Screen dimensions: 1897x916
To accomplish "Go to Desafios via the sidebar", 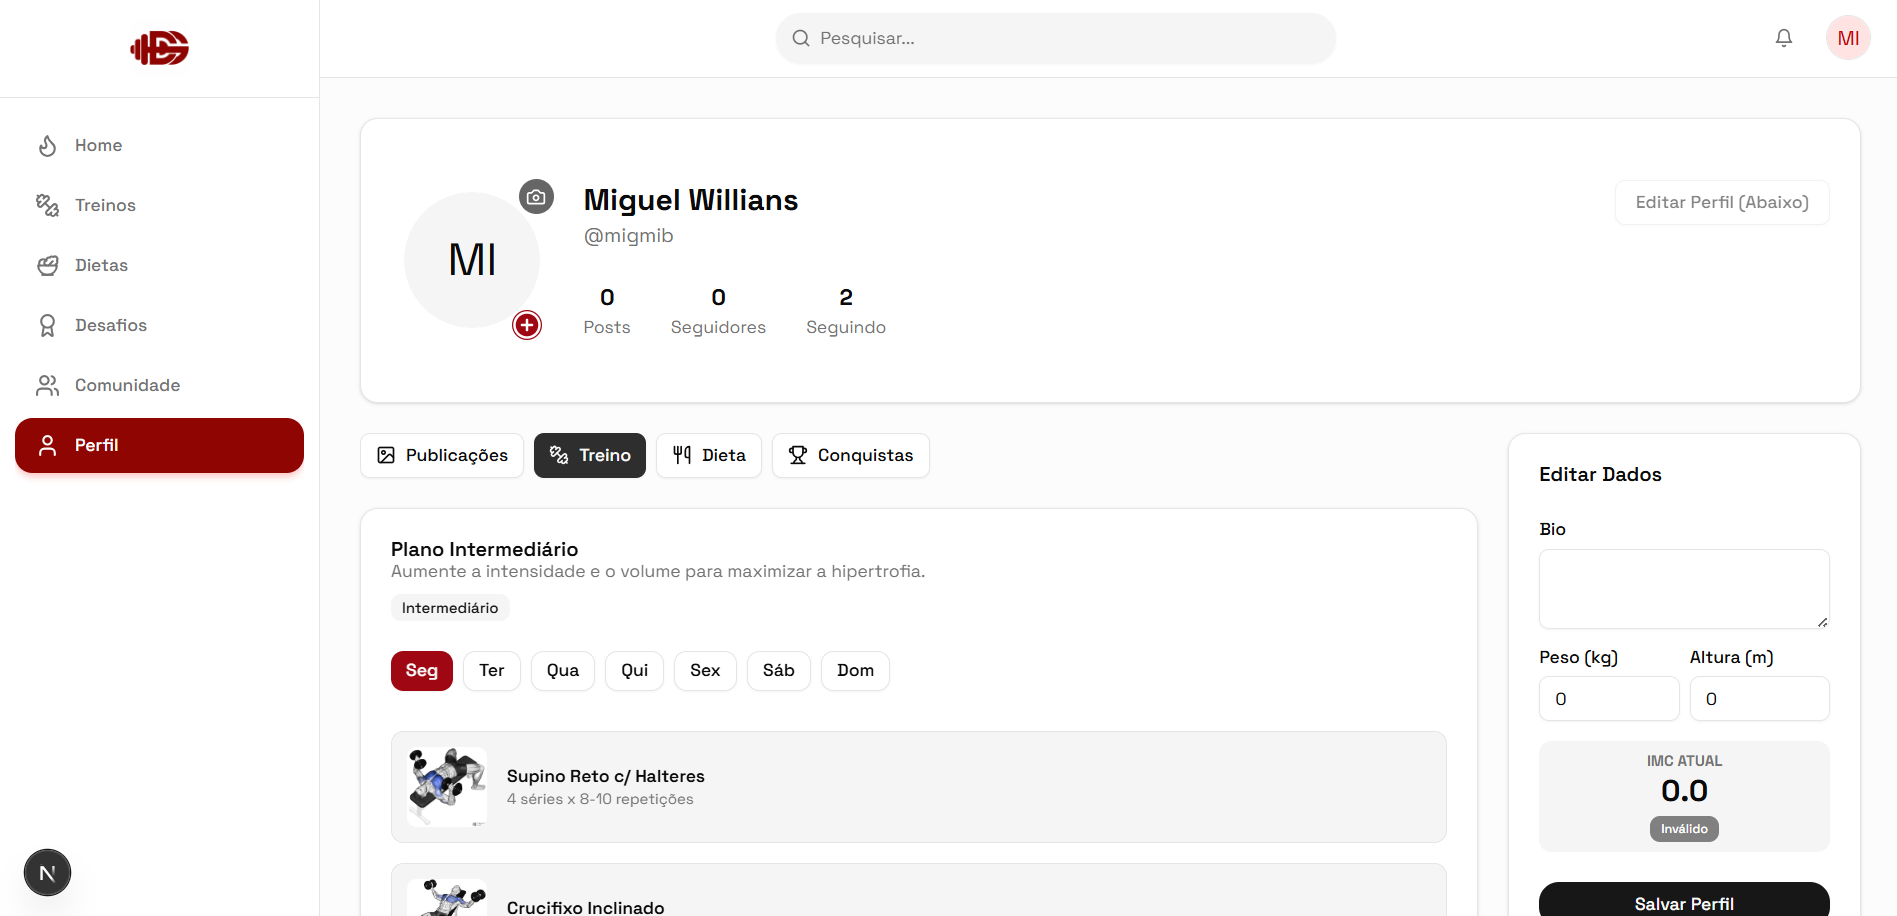I will (x=110, y=325).
